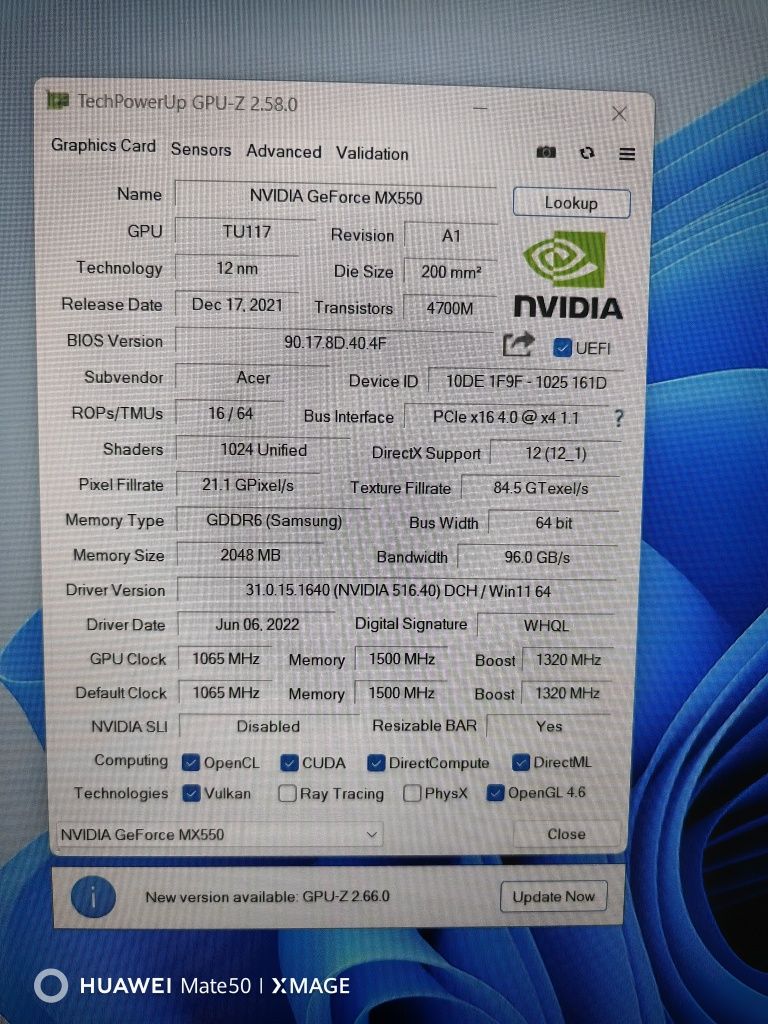
Task: Click the ROPs/TMUs value 16 / 64
Action: pos(231,413)
